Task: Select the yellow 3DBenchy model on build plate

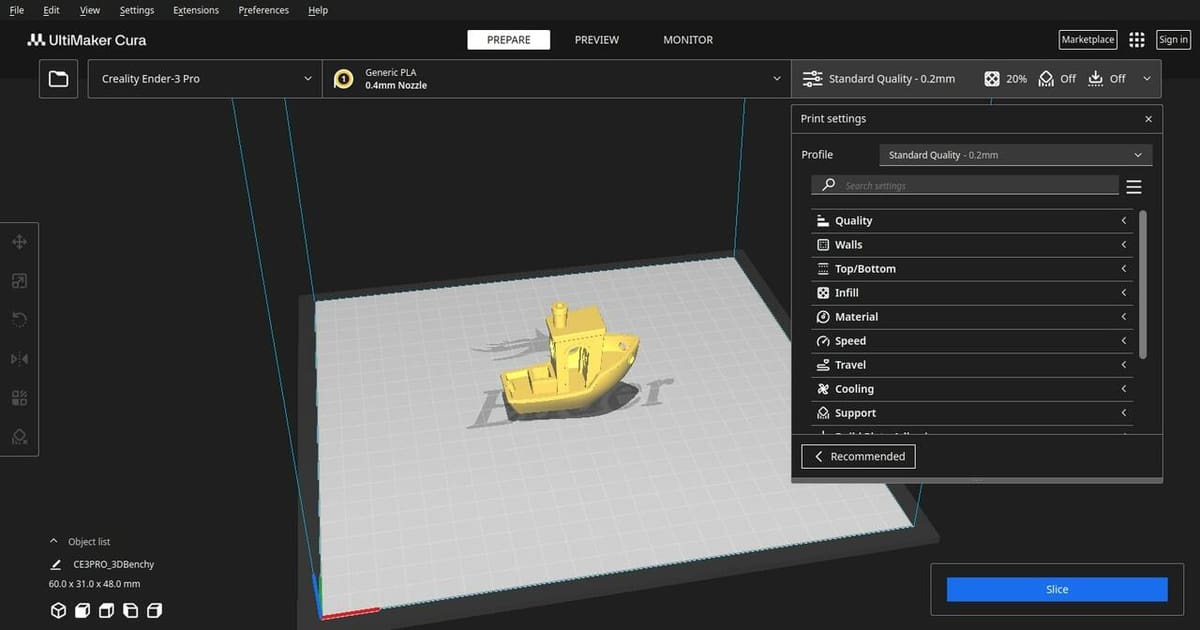Action: 570,360
